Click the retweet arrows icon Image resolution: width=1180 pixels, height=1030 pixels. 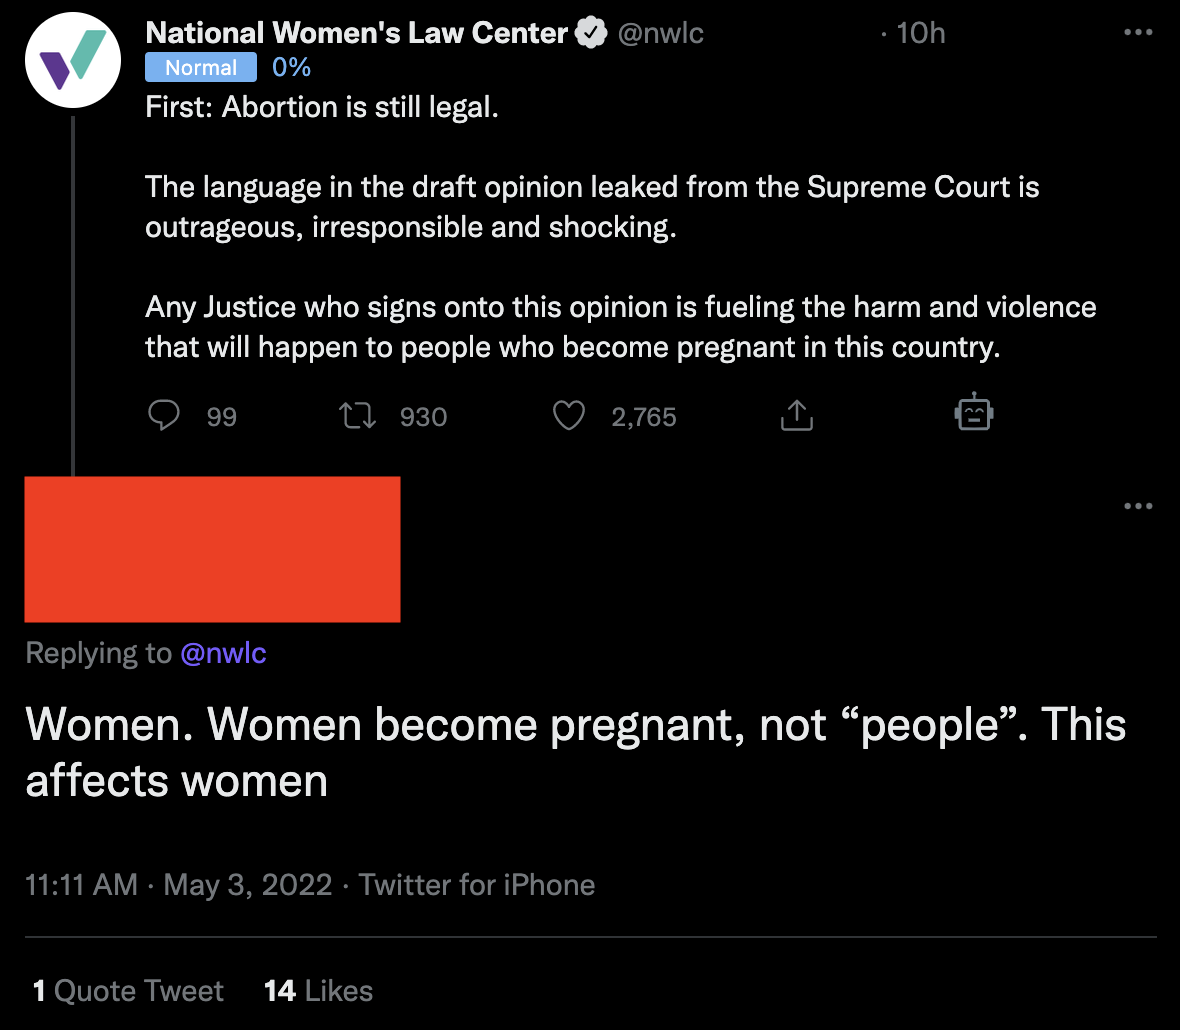[x=358, y=415]
